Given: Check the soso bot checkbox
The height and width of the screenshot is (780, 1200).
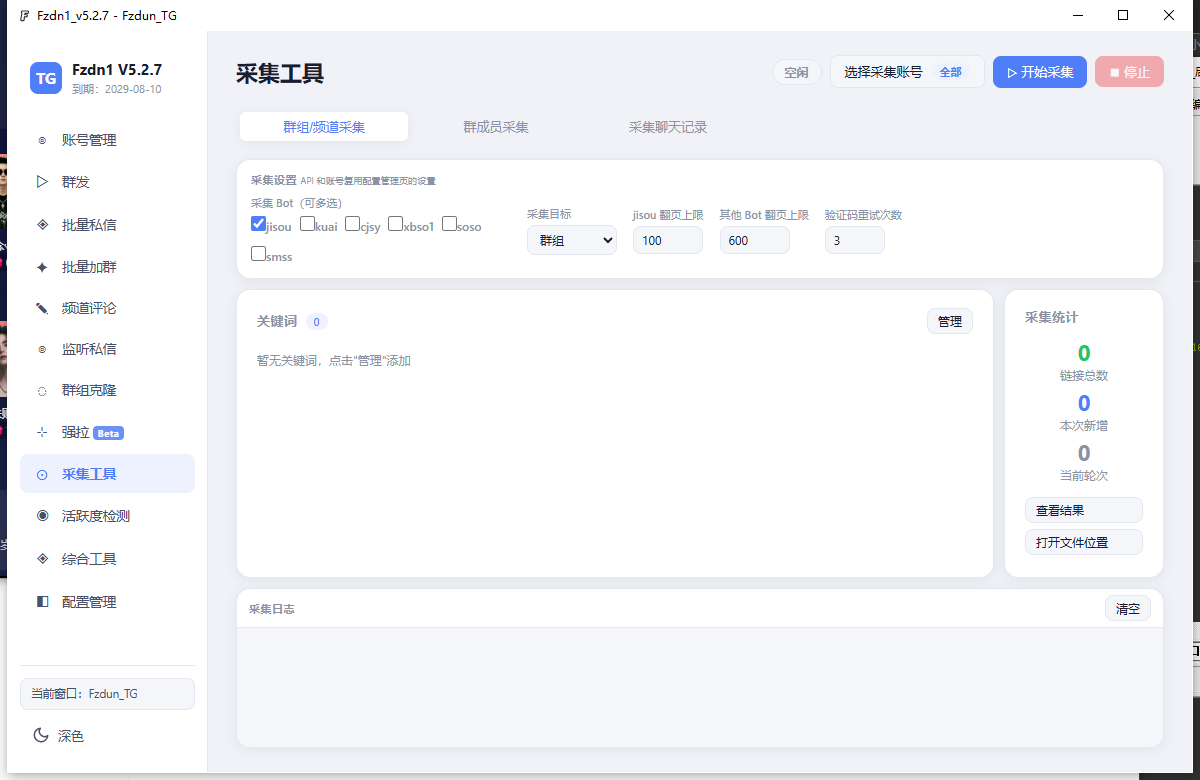Looking at the screenshot, I should coord(449,224).
